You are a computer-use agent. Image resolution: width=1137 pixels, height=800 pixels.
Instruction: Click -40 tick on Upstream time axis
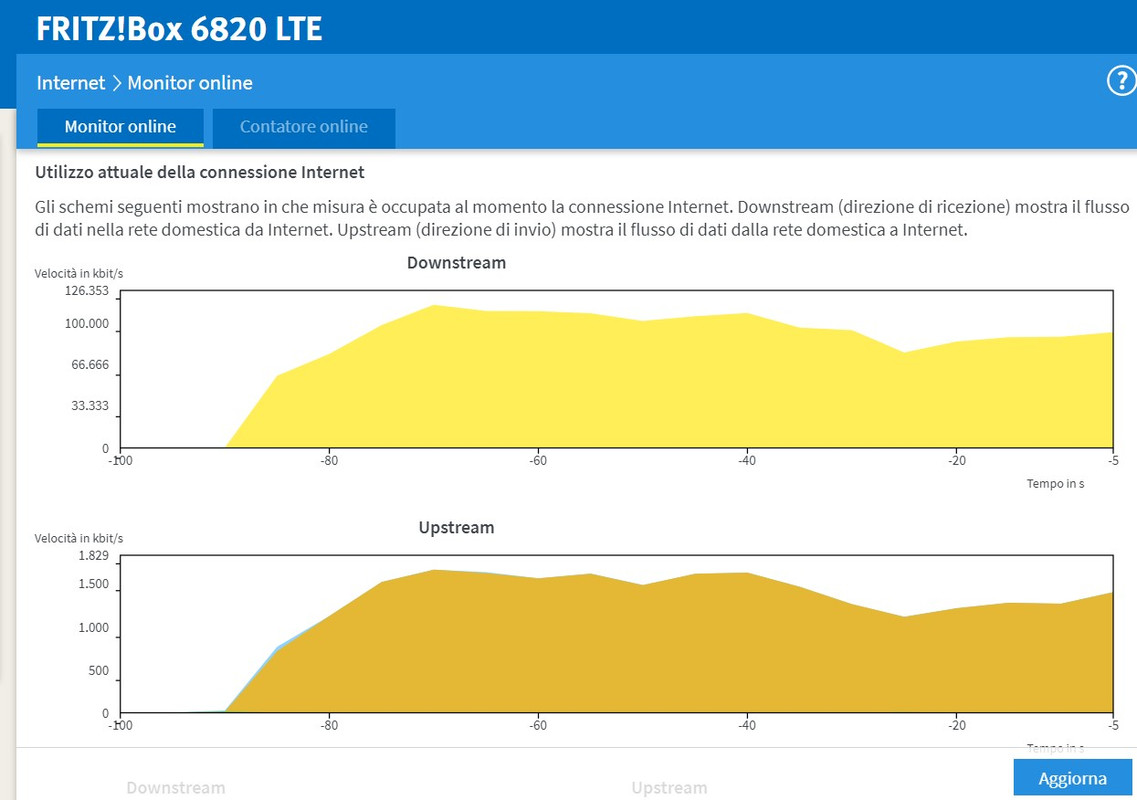click(747, 725)
